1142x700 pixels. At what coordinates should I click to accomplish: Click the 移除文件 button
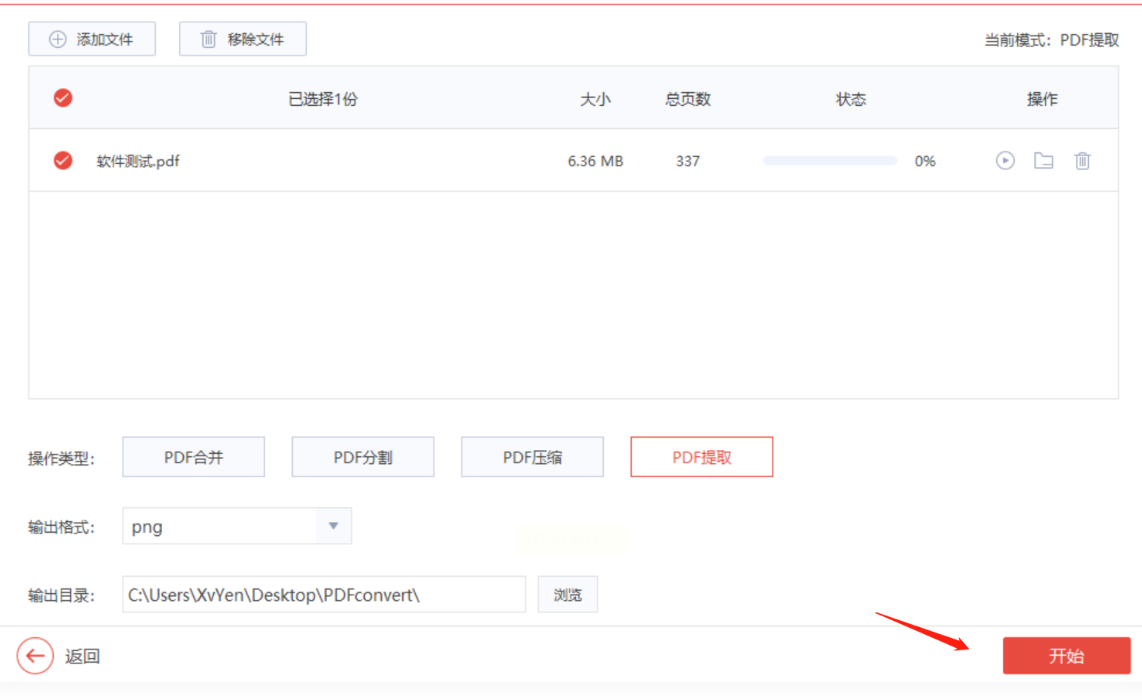click(x=243, y=39)
